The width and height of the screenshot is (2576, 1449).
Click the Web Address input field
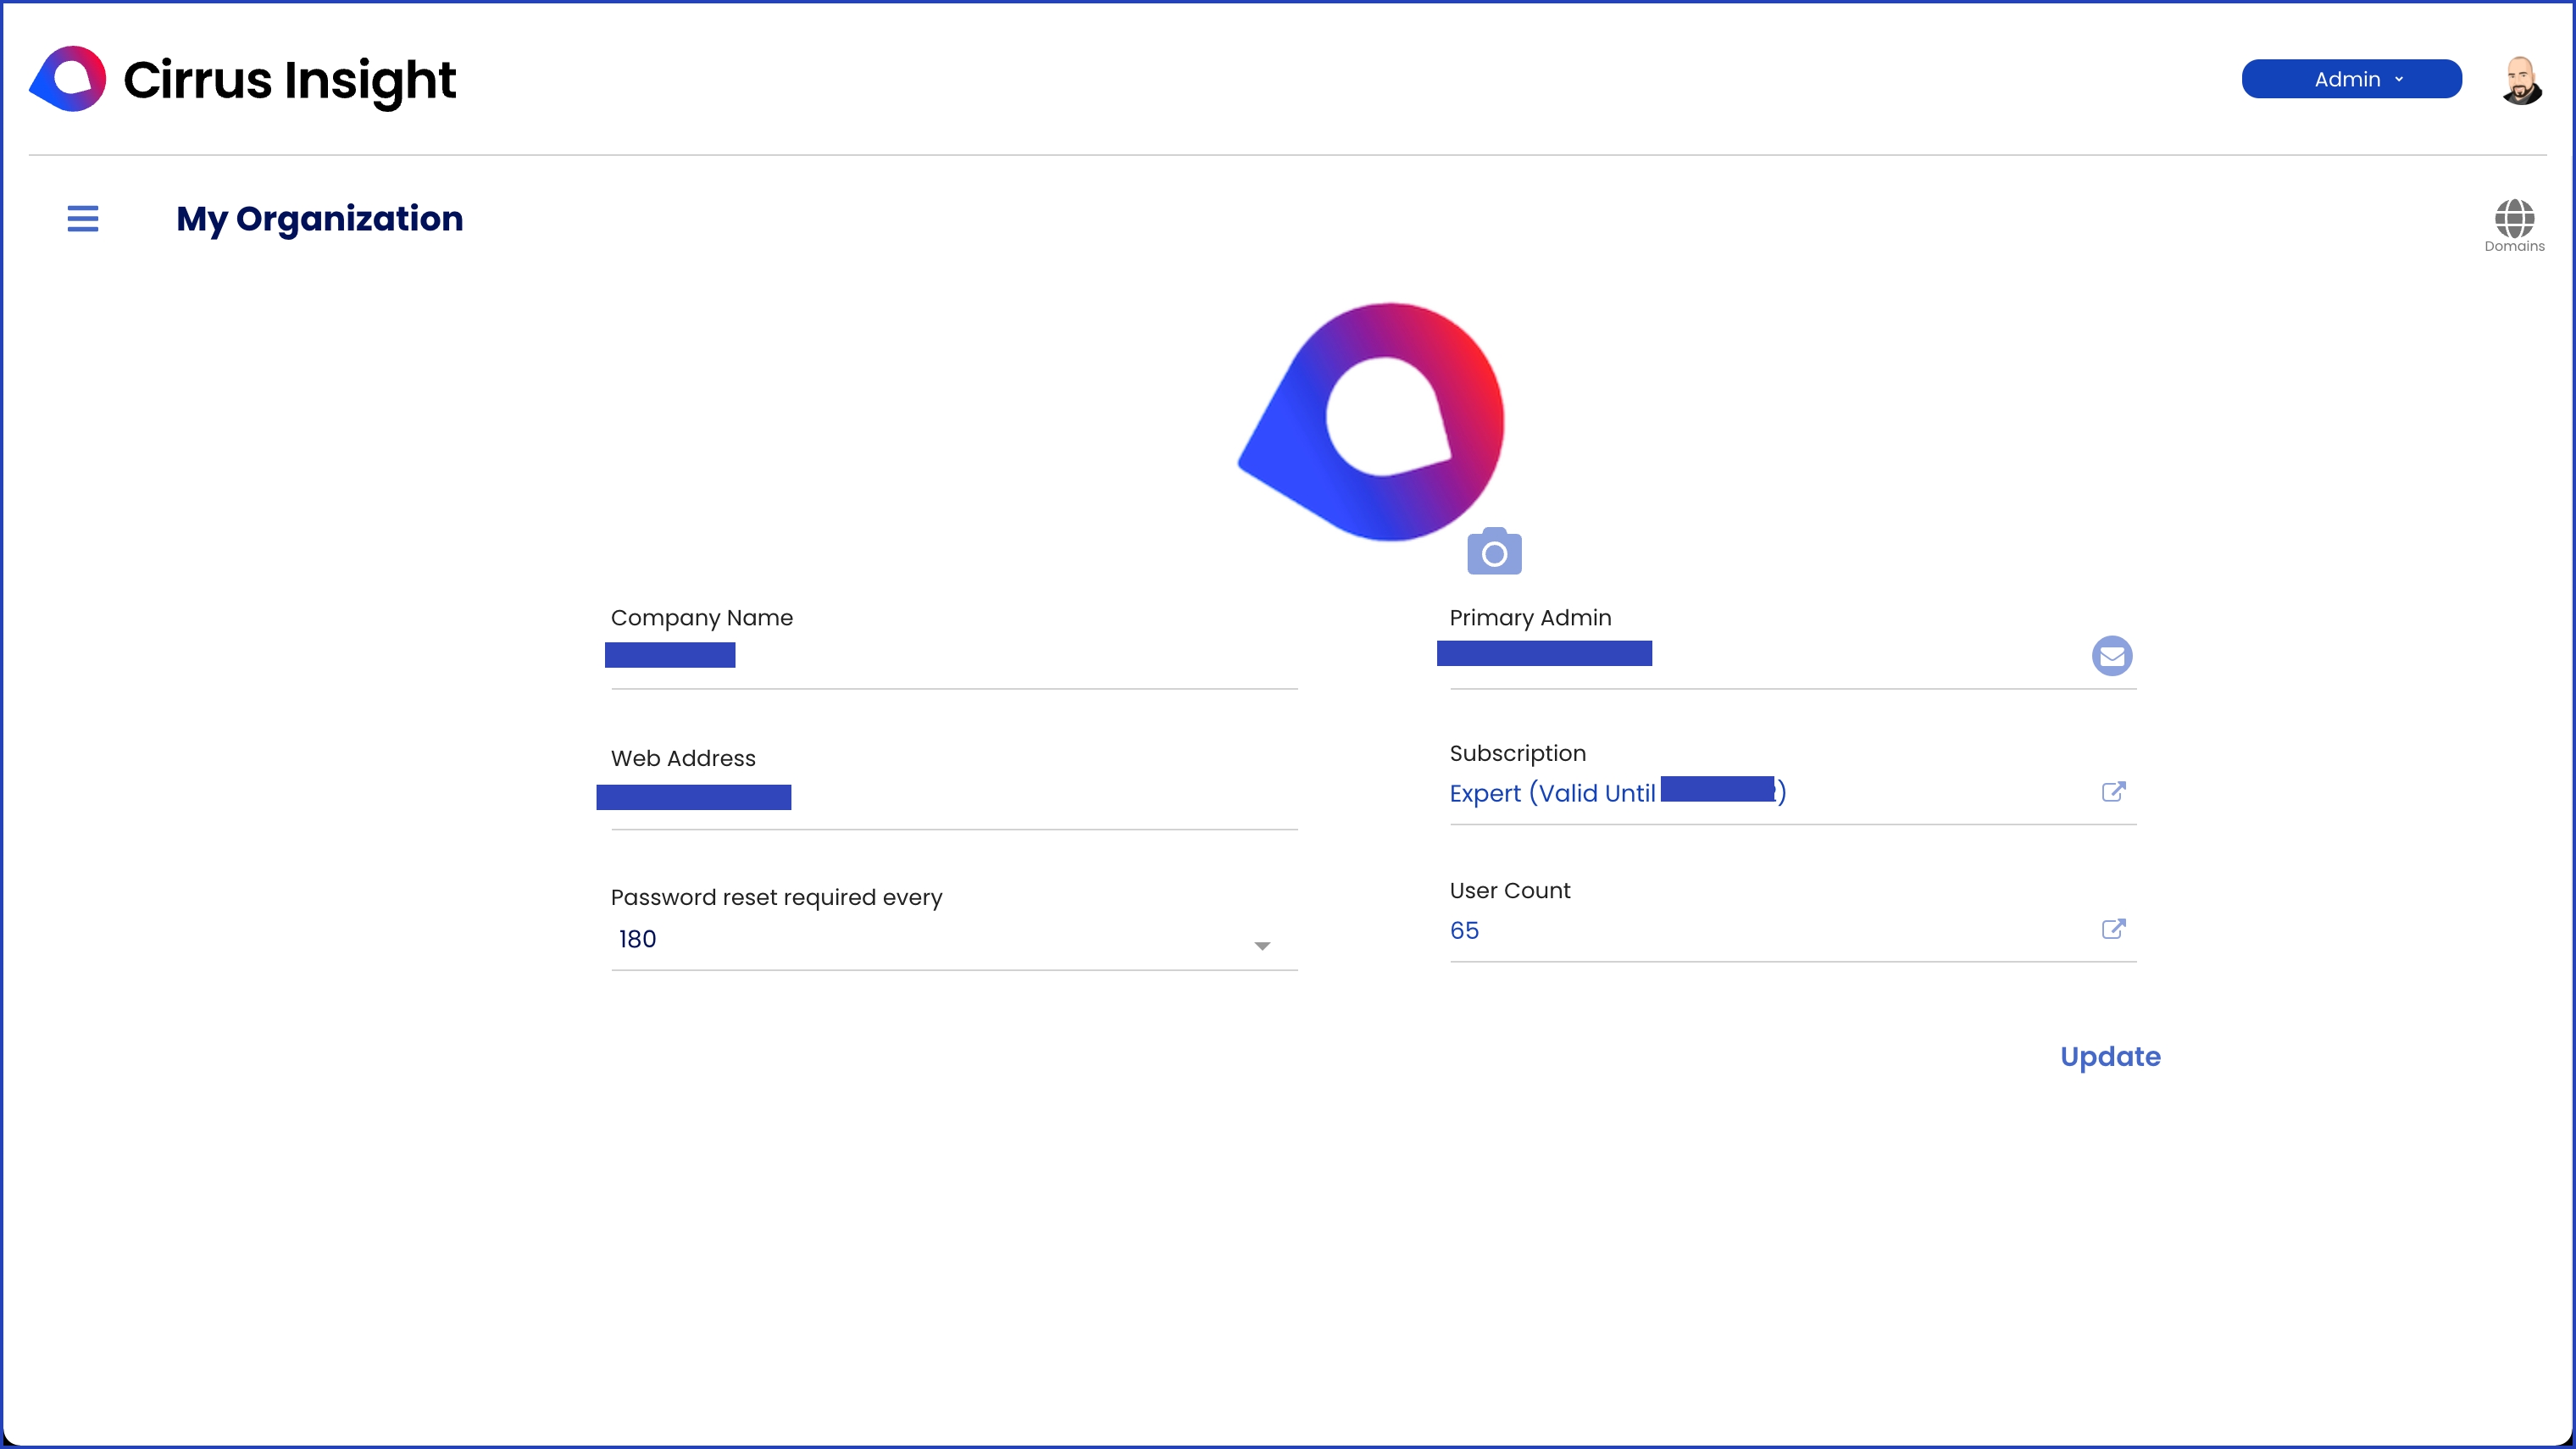pyautogui.click(x=954, y=799)
